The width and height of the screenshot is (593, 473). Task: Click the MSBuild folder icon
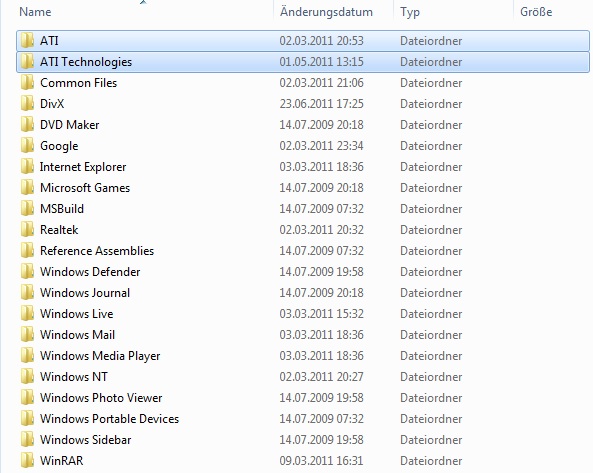point(27,209)
